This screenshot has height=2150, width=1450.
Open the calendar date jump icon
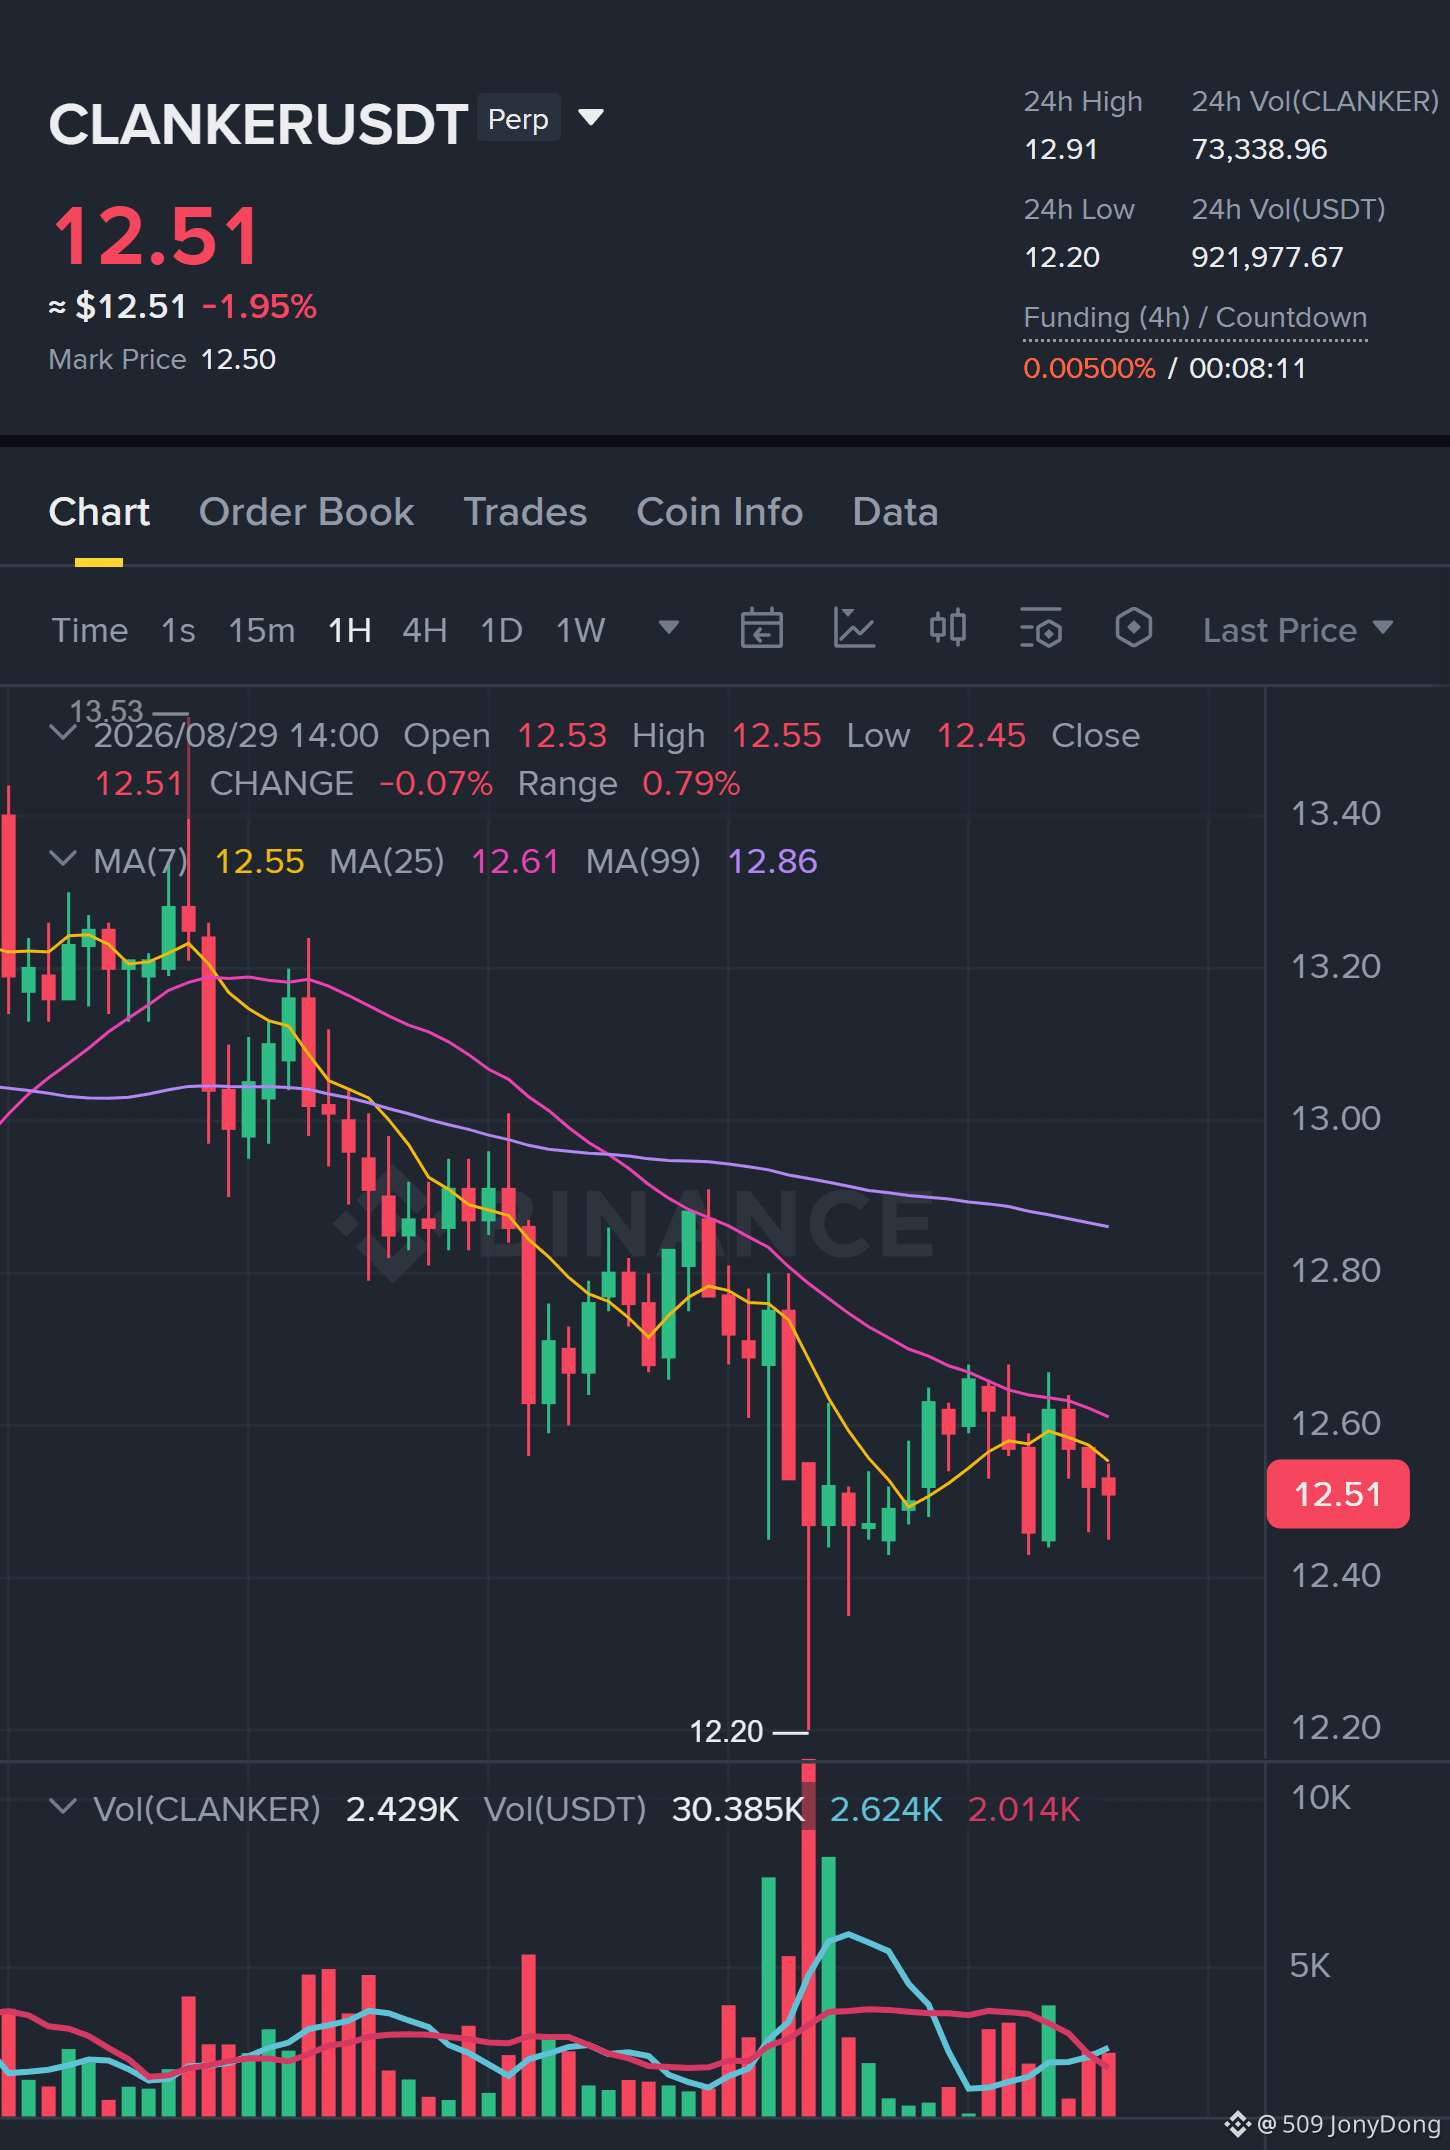tap(761, 629)
